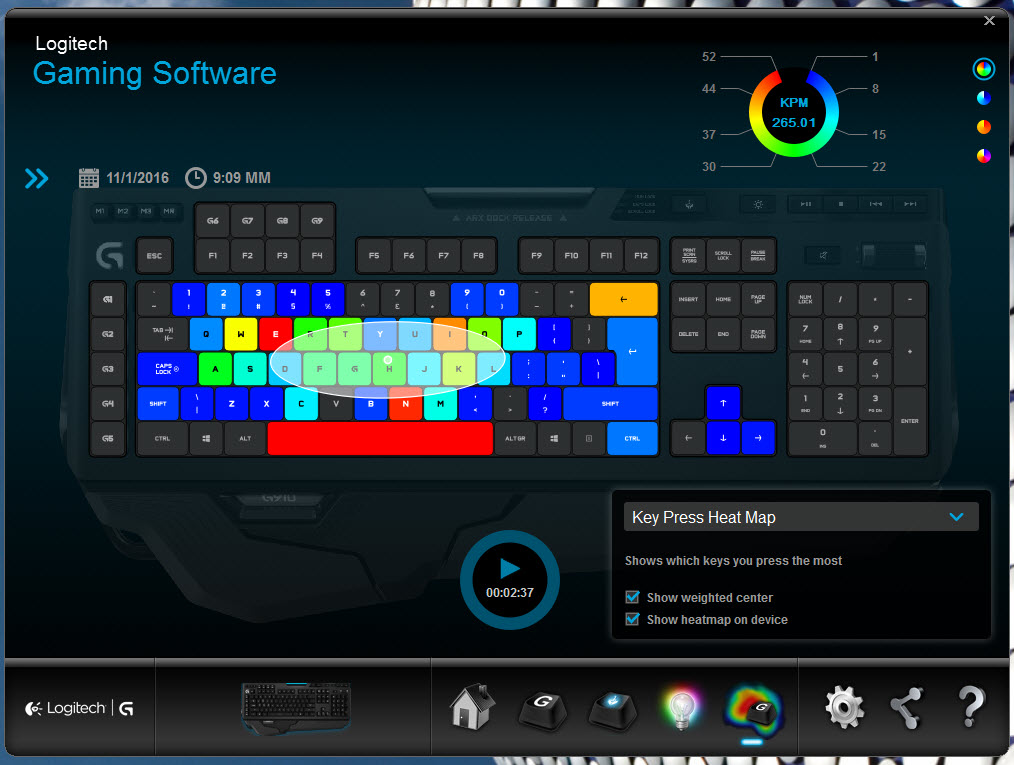The width and height of the screenshot is (1014, 765).
Task: Click the ESC key on the keyboard
Action: click(x=154, y=255)
